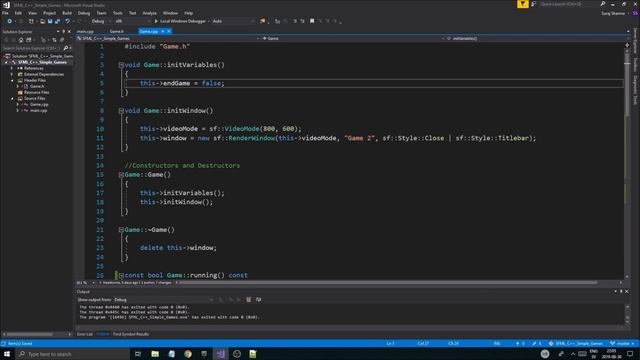Image resolution: width=640 pixels, height=360 pixels.
Task: Open the File menu
Action: 5,13
